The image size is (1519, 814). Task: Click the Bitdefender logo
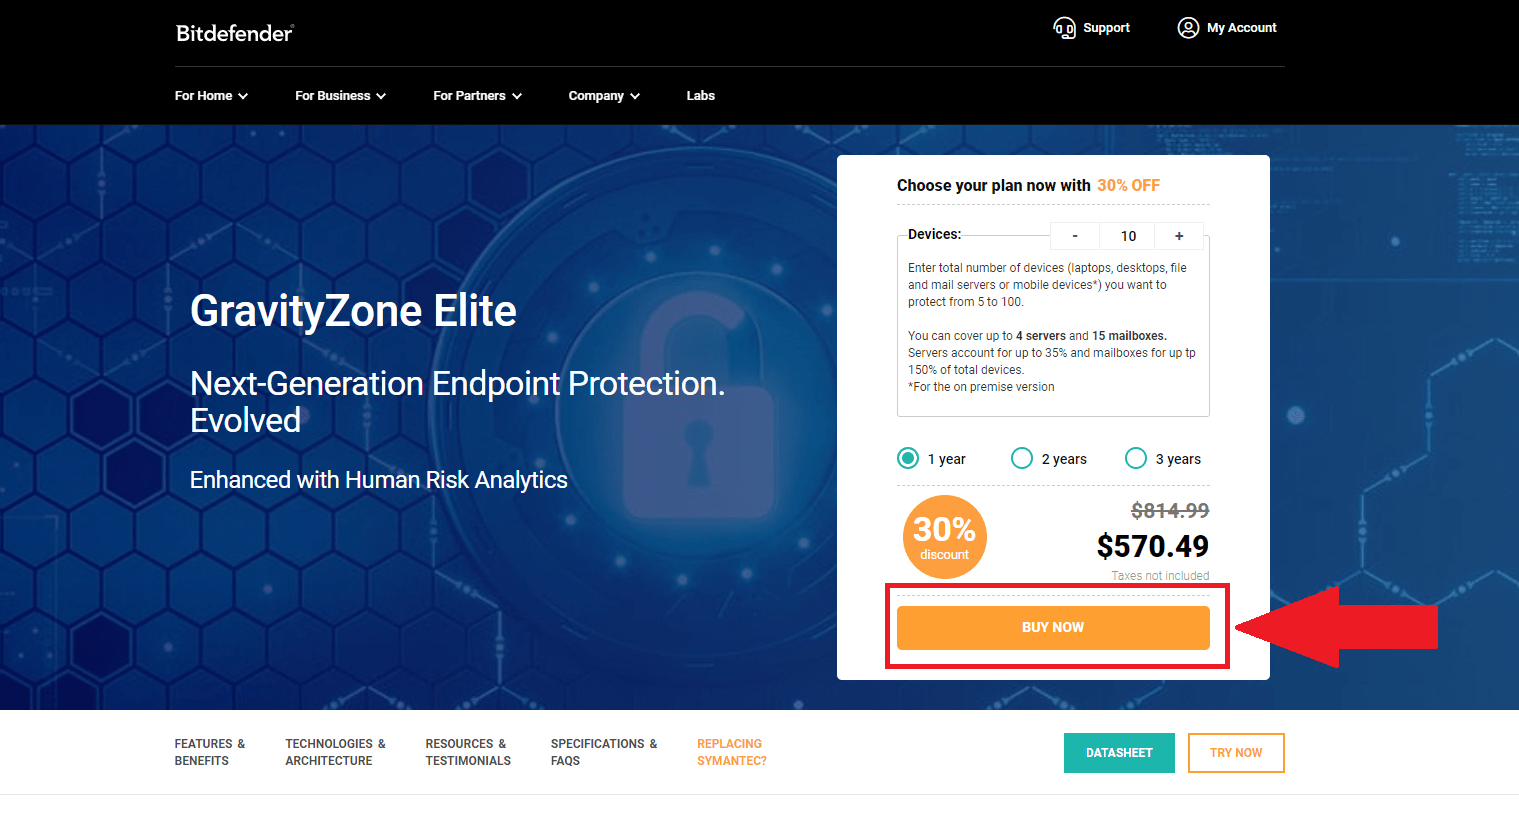tap(234, 33)
